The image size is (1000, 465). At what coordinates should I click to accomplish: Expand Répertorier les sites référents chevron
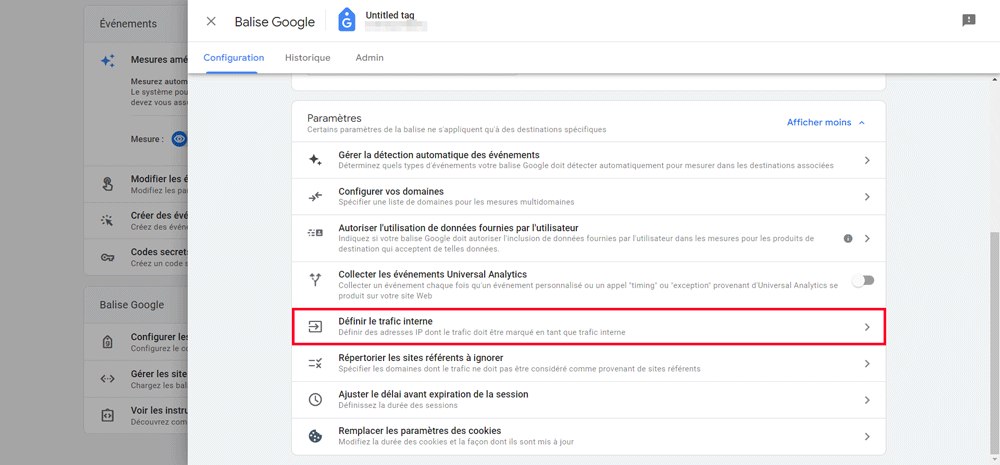point(867,364)
